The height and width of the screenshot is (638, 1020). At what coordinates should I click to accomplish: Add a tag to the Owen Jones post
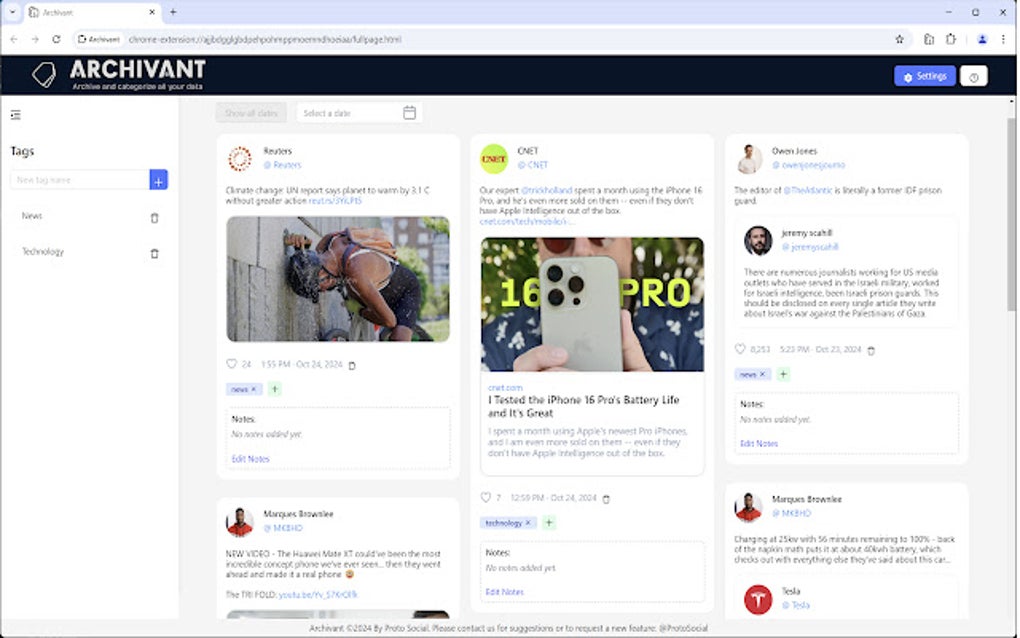point(783,374)
